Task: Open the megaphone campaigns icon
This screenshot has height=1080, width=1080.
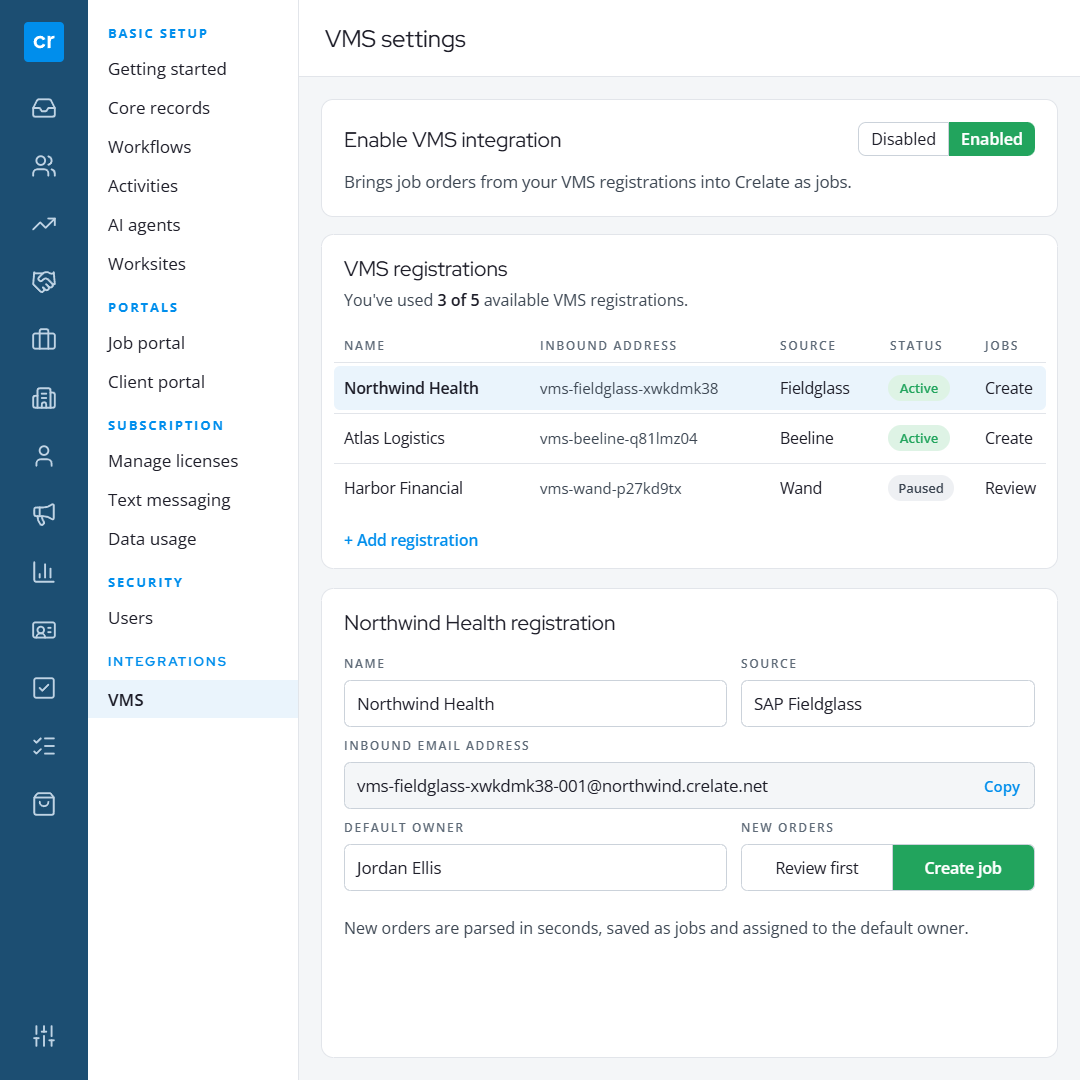Action: [x=43, y=514]
